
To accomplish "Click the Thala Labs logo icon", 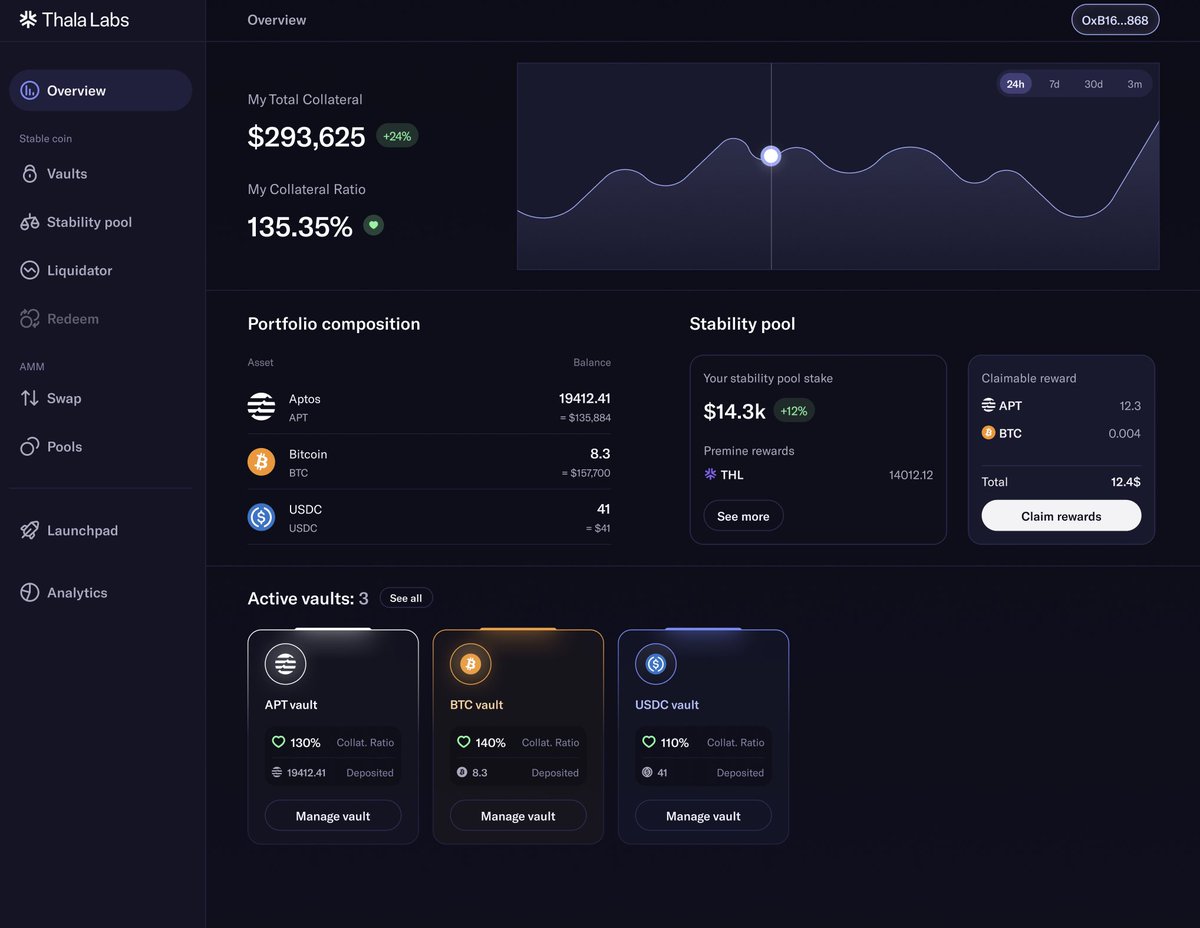I will click(28, 19).
